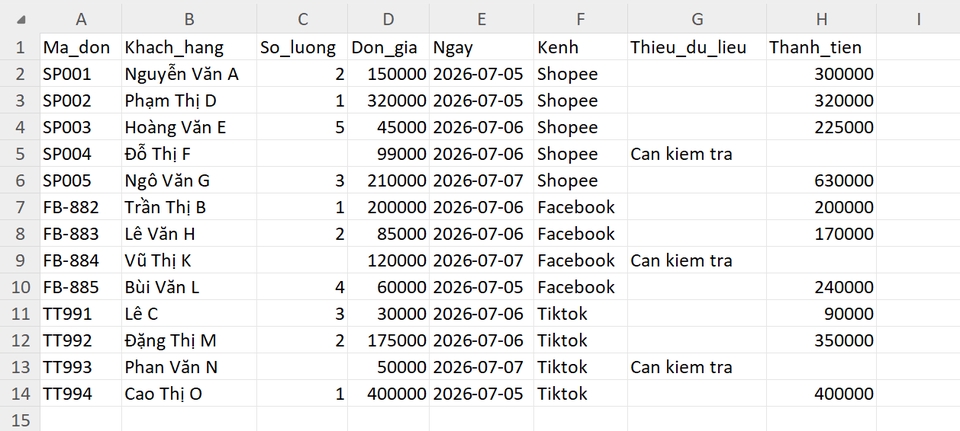Click the Thanh_tien header cell
Viewport: 960px width, 431px height.
coord(821,47)
